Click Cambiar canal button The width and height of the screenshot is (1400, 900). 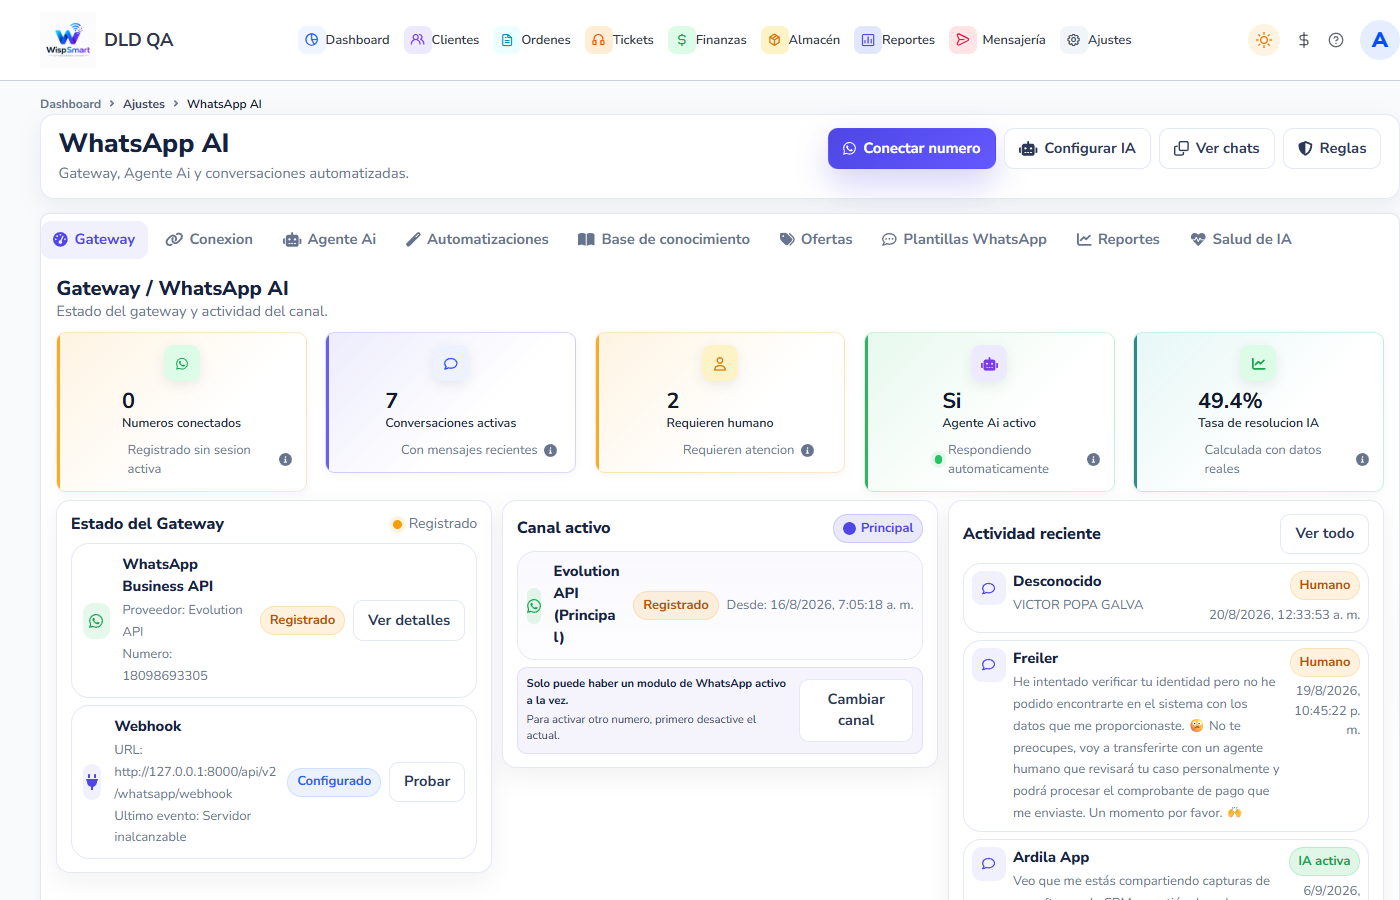(856, 710)
